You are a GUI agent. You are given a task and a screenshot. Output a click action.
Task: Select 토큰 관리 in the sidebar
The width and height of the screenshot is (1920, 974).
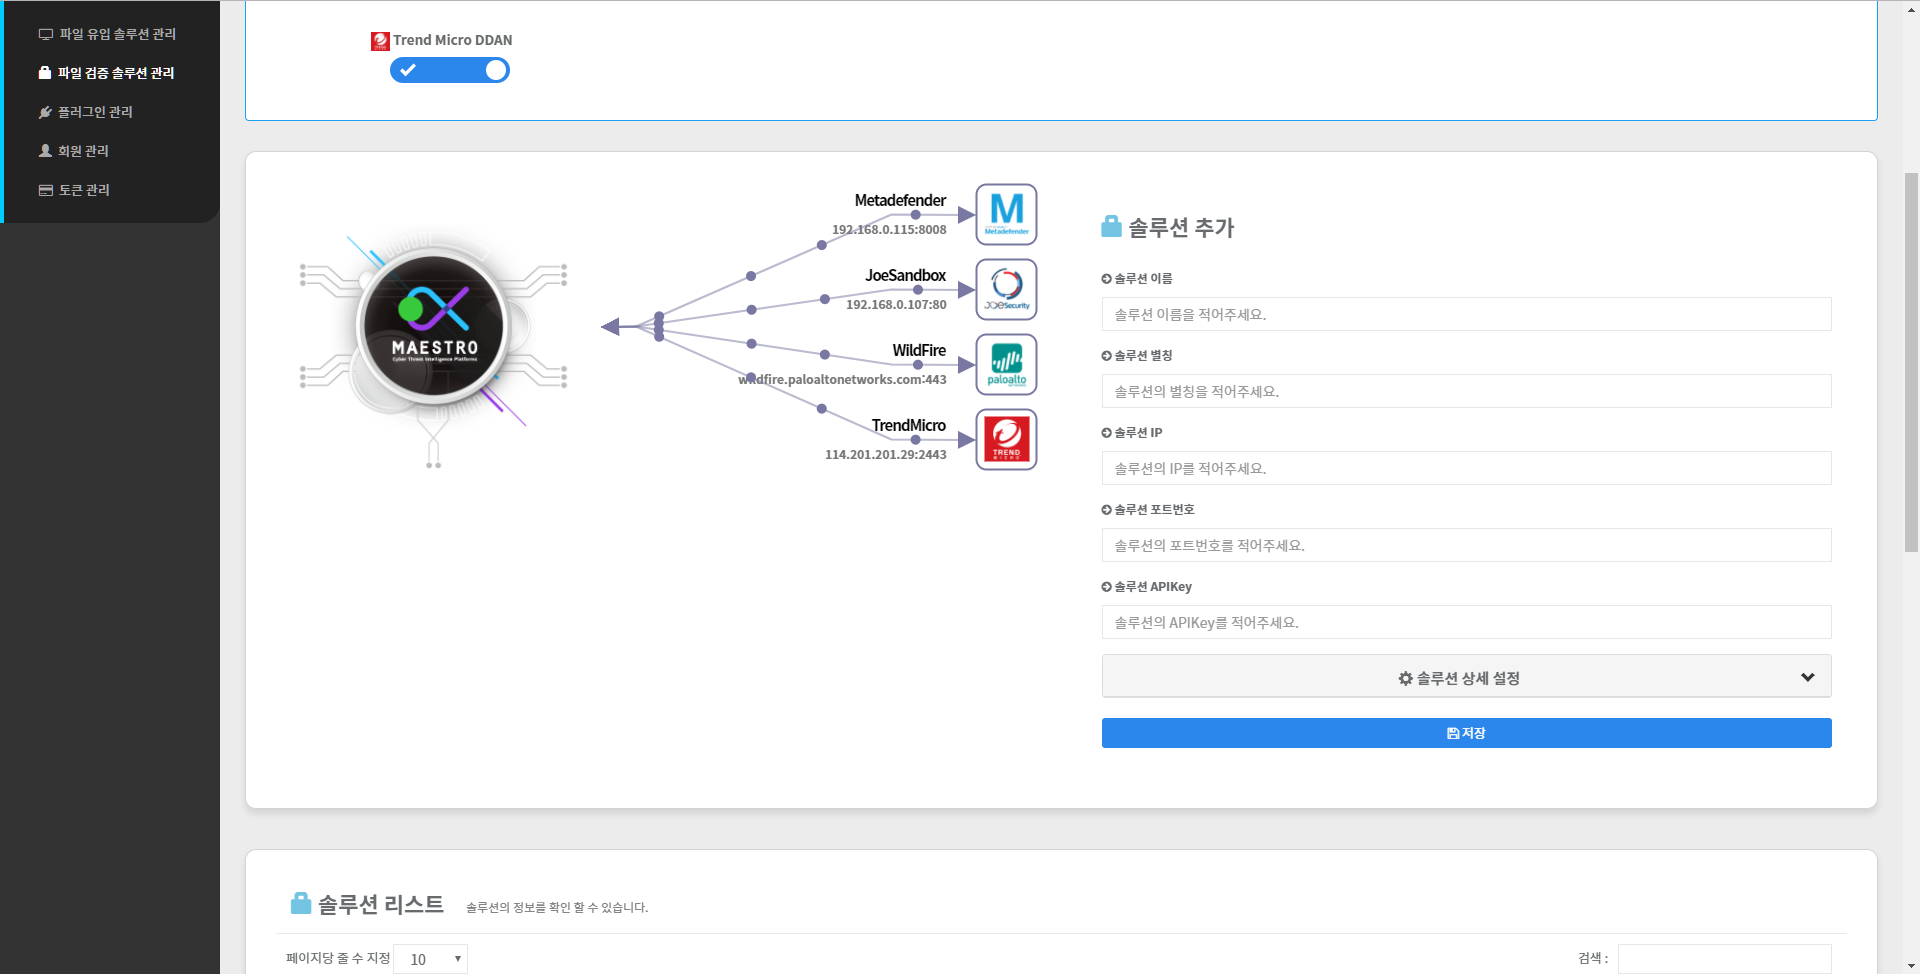tap(84, 190)
